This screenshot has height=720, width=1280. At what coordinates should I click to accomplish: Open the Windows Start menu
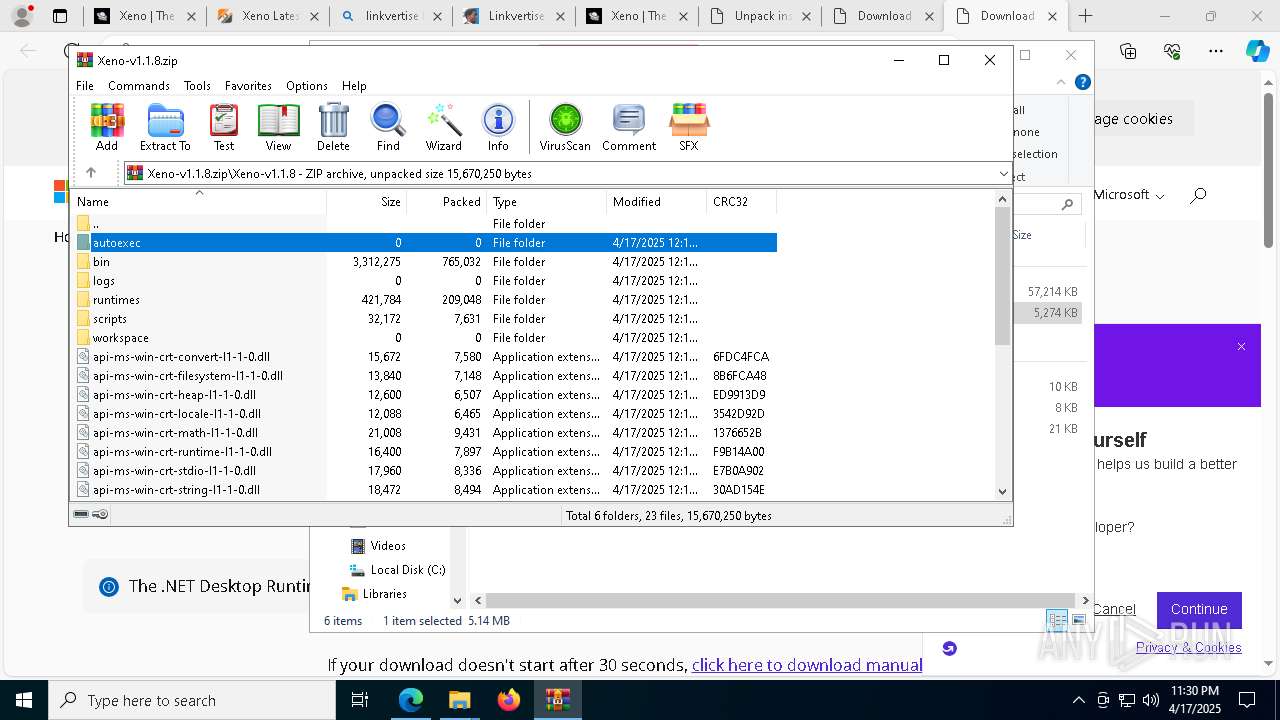[23, 700]
